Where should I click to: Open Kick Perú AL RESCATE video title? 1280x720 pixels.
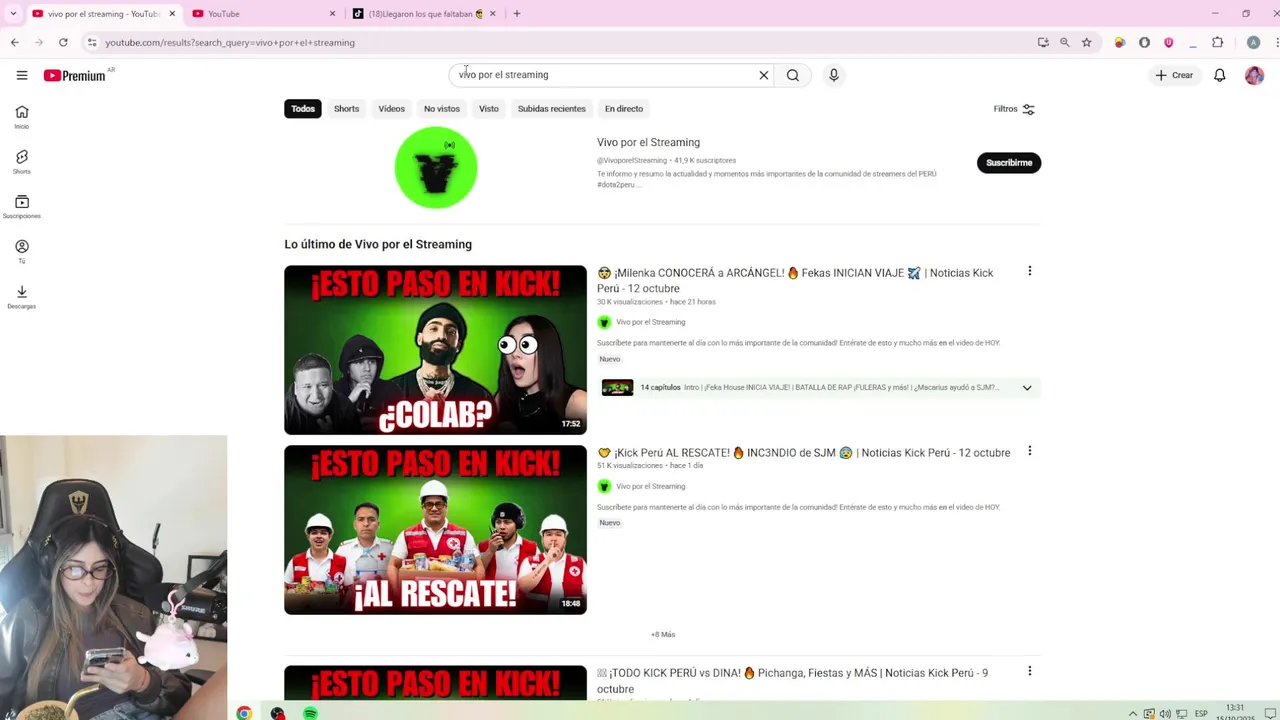[804, 453]
